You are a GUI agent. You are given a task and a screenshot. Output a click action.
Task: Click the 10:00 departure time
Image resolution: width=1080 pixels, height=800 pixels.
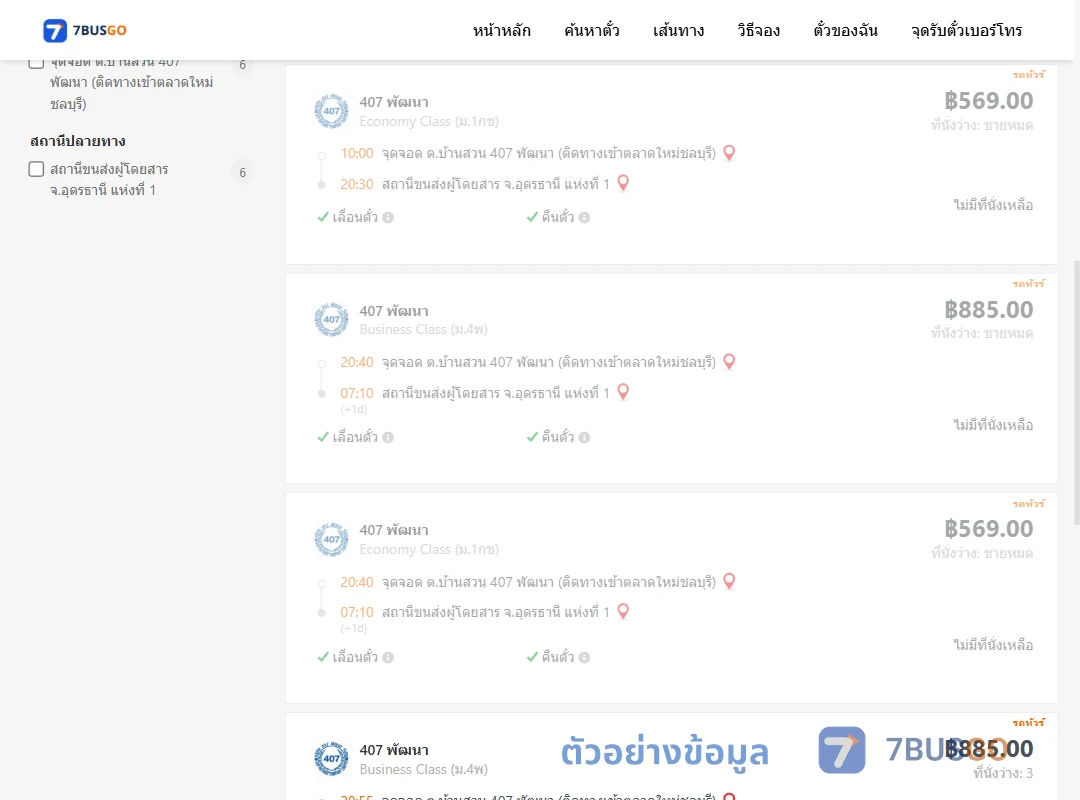(x=357, y=153)
